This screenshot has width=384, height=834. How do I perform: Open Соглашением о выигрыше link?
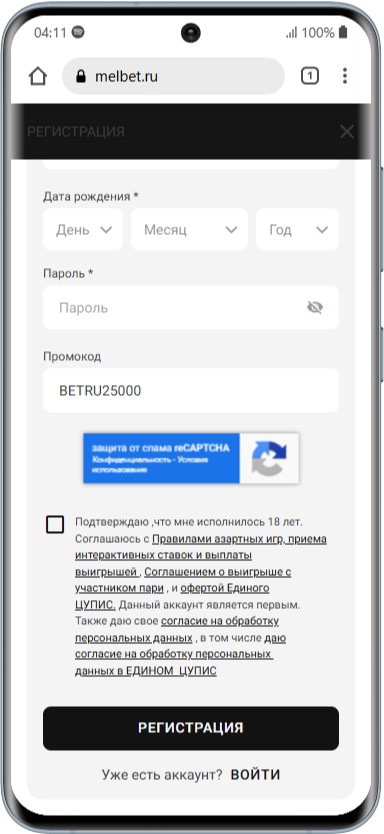click(183, 580)
